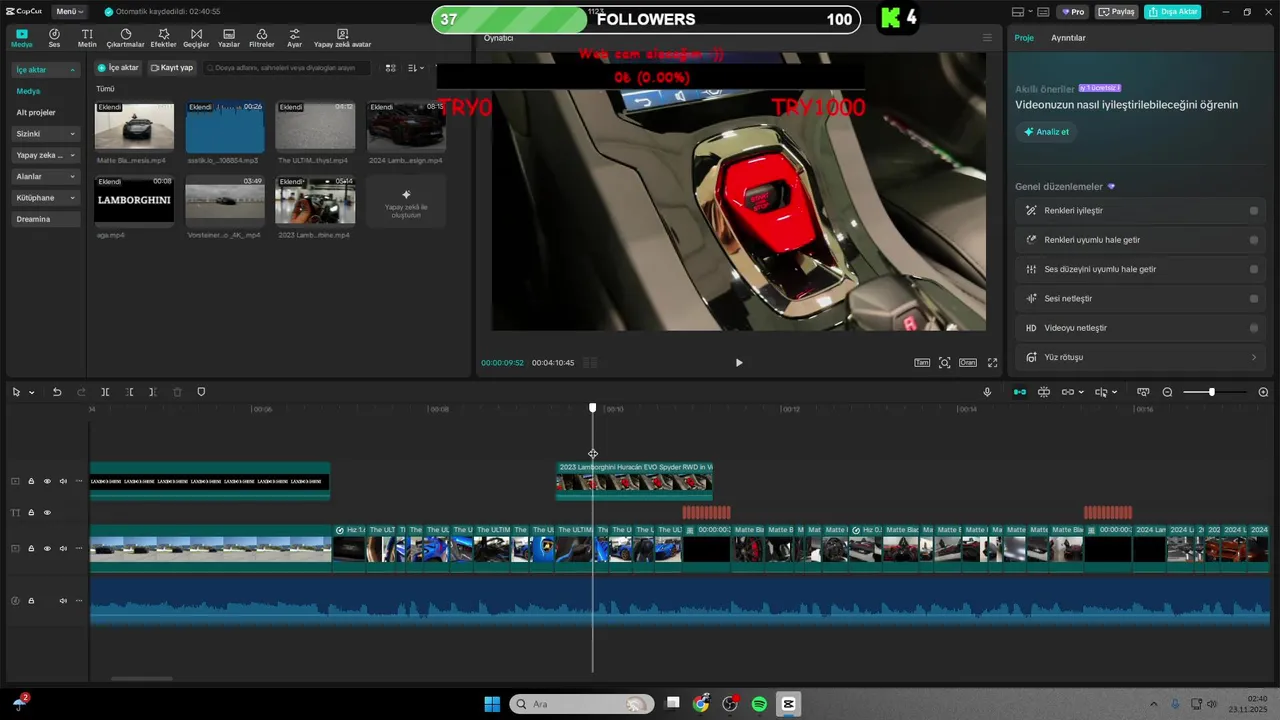Click delete-left trim tool in timeline toolbar
The height and width of the screenshot is (720, 1280).
coord(129,392)
